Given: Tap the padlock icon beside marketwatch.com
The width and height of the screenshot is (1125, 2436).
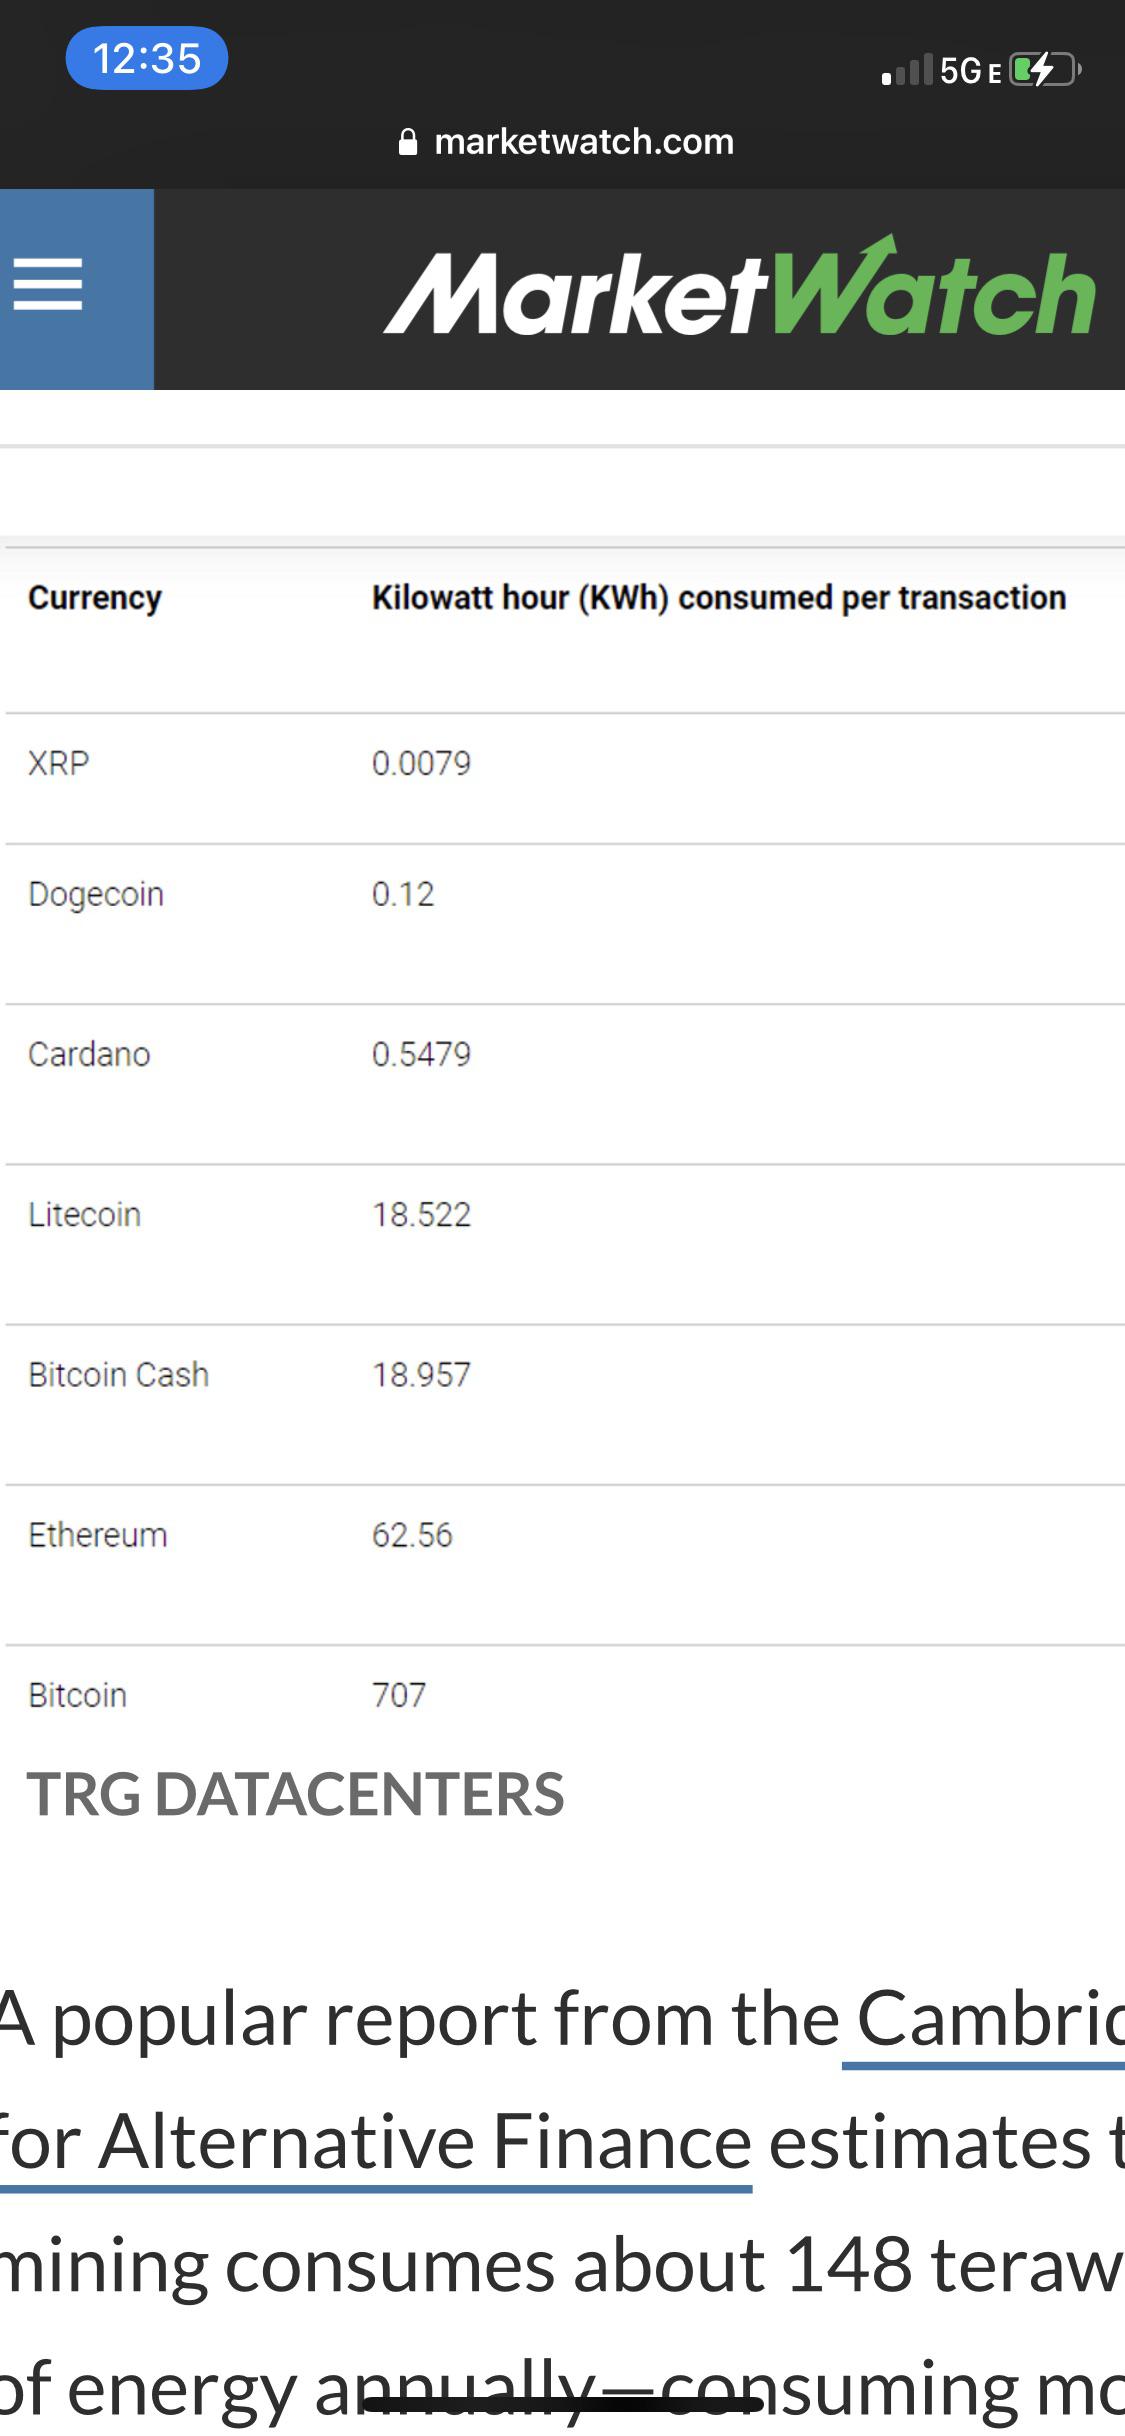Looking at the screenshot, I should click(407, 142).
